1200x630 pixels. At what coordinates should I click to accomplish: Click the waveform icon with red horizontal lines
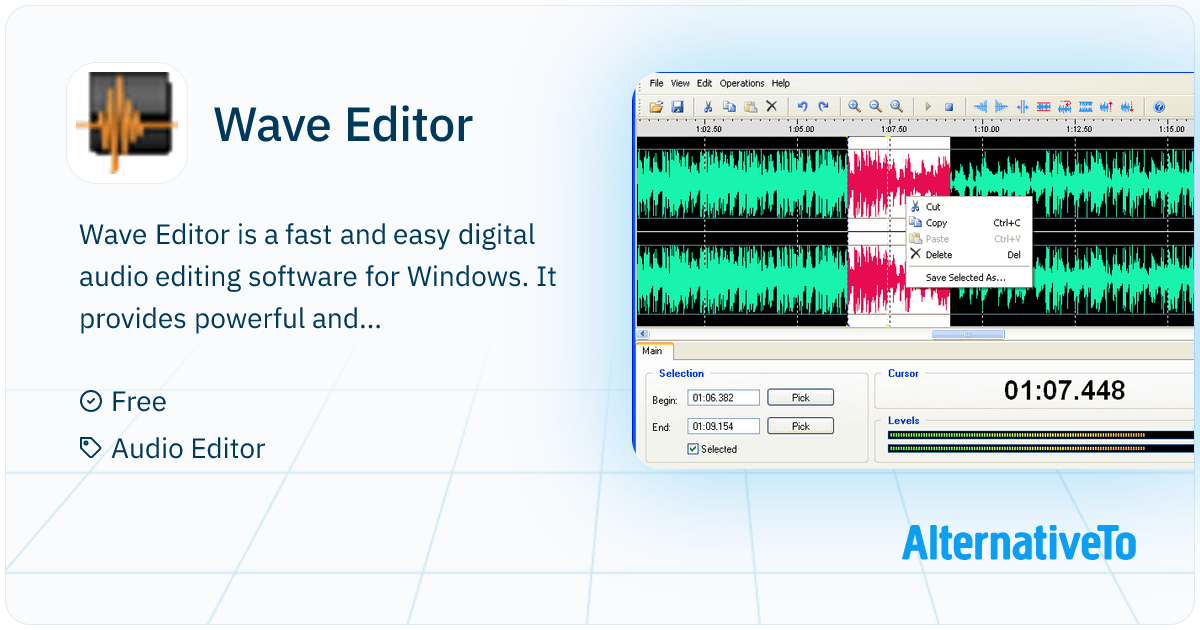(x=1043, y=107)
